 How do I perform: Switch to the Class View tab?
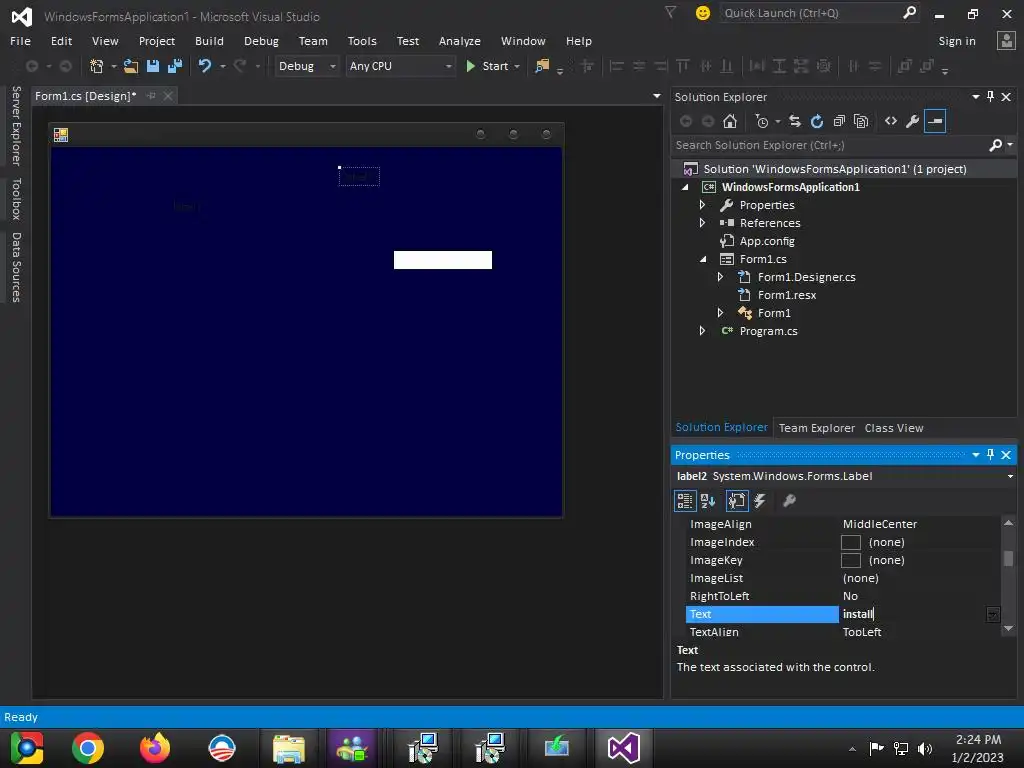coord(893,428)
